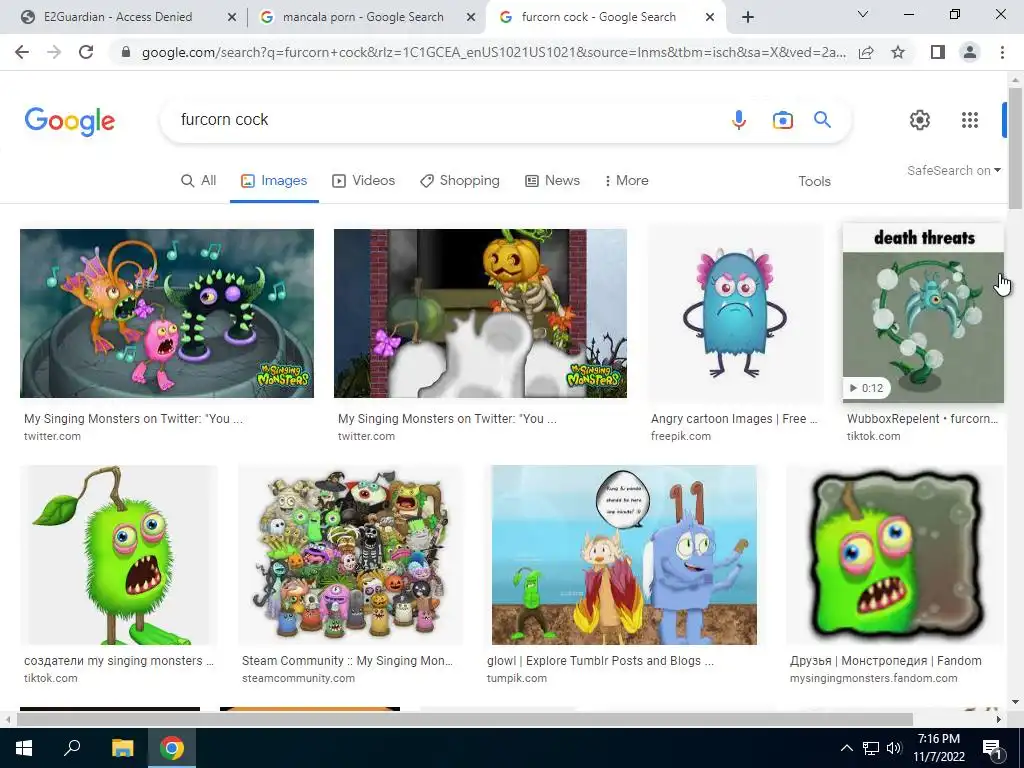1024x768 pixels.
Task: Open the Shopping results tab
Action: pos(460,181)
